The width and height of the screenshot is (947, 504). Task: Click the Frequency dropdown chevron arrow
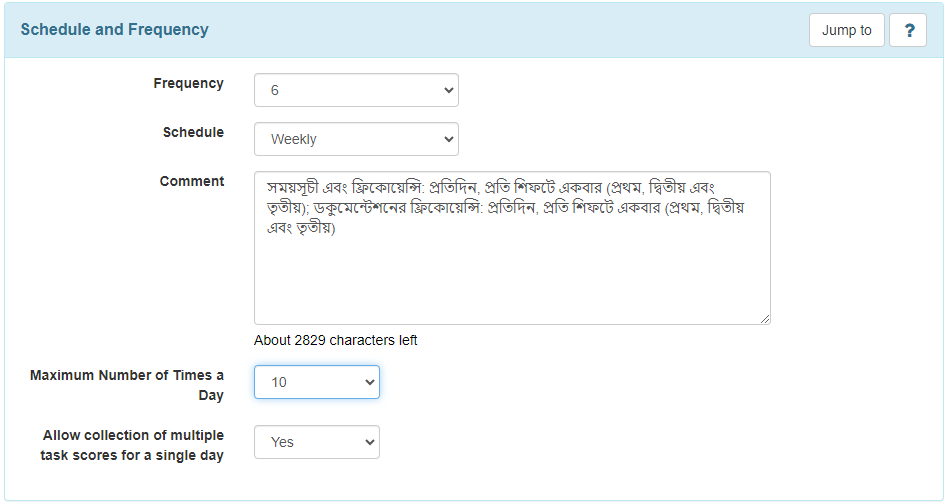(449, 90)
